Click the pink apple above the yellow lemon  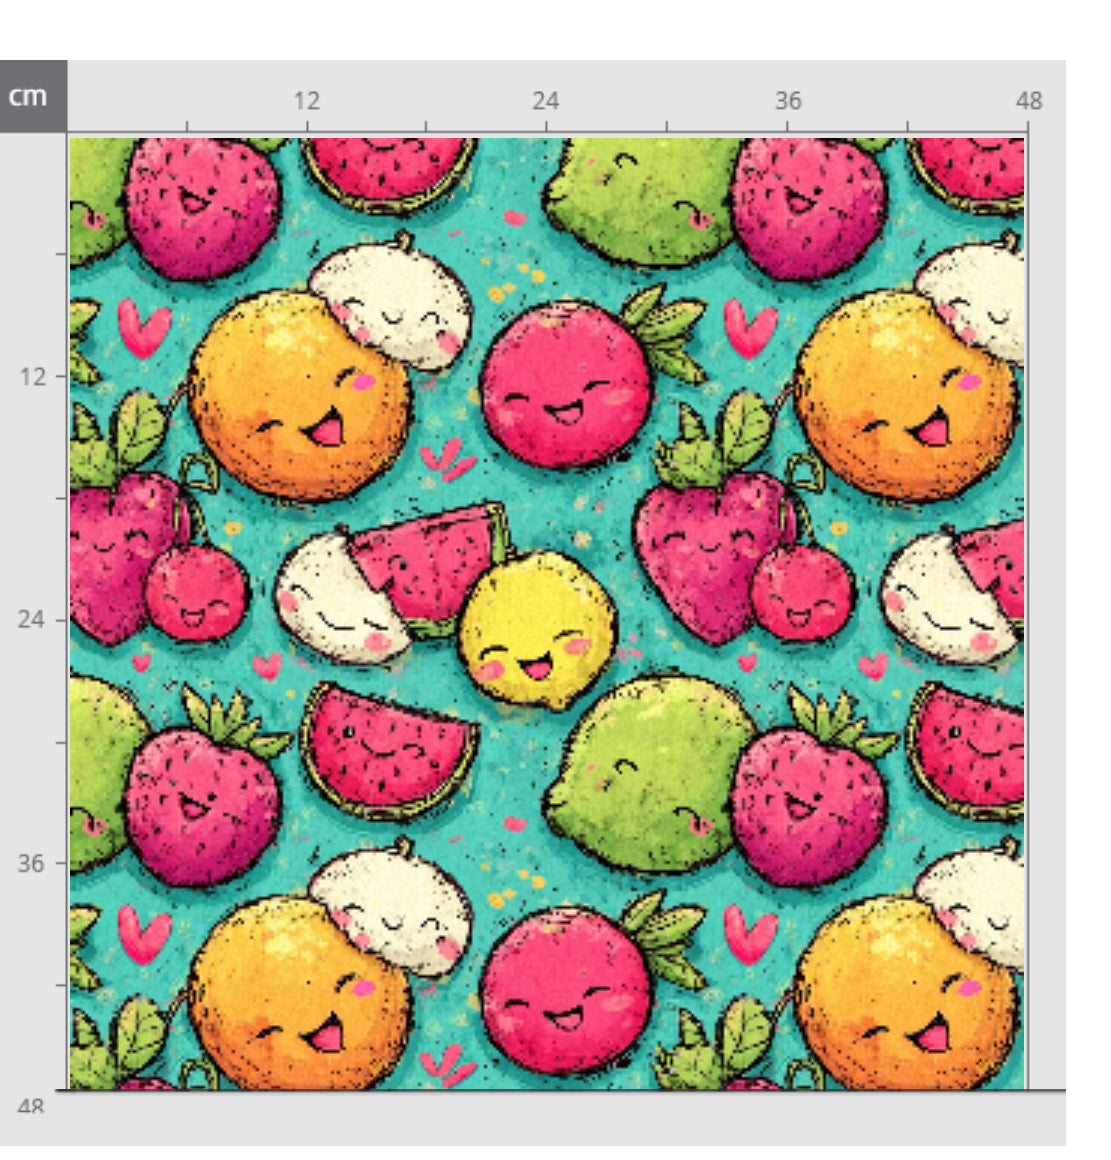point(565,383)
